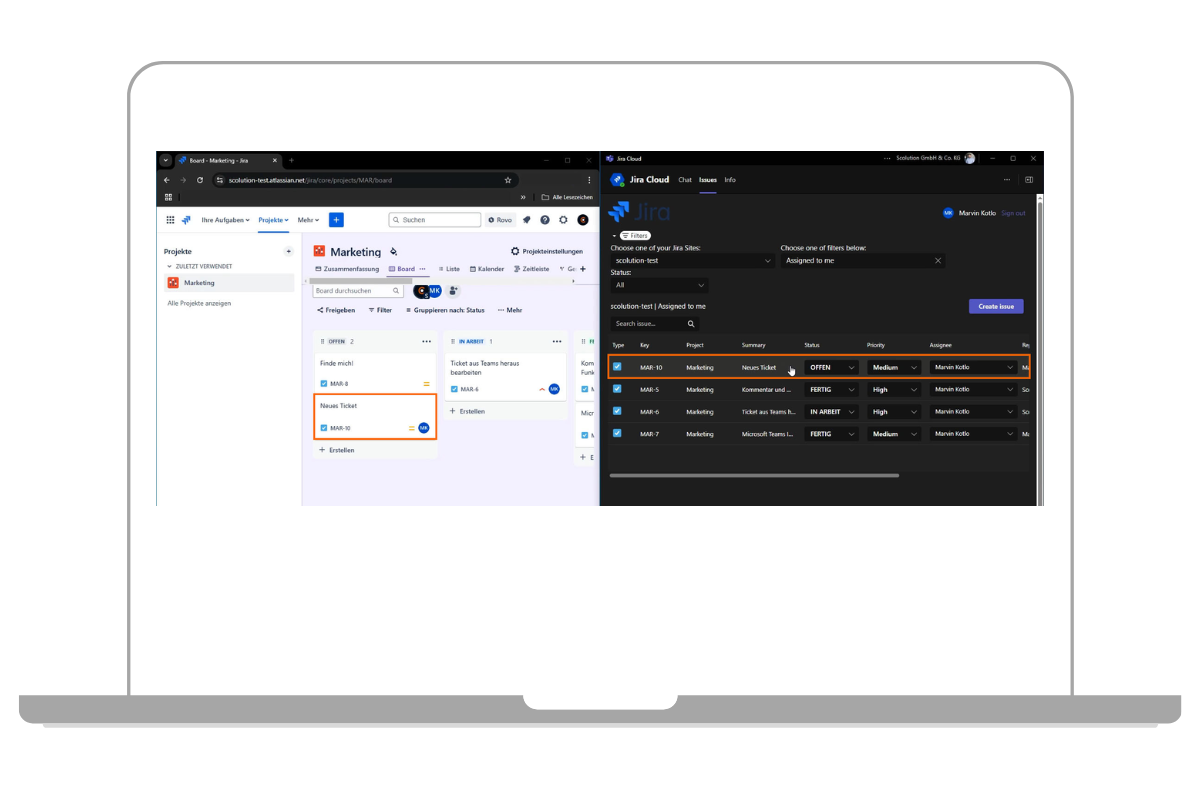Open the Jira app switcher grid icon
The width and height of the screenshot is (1200, 790).
tap(170, 220)
